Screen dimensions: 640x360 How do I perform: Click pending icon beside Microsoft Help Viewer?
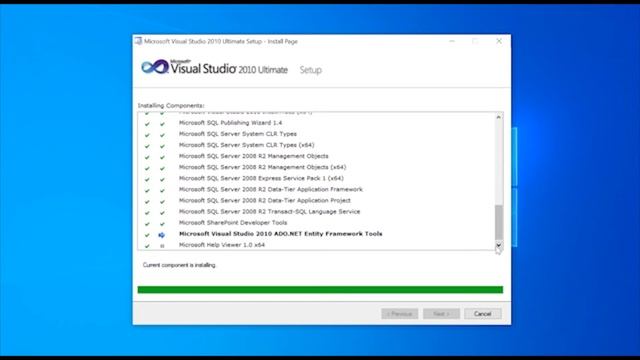pos(162,246)
